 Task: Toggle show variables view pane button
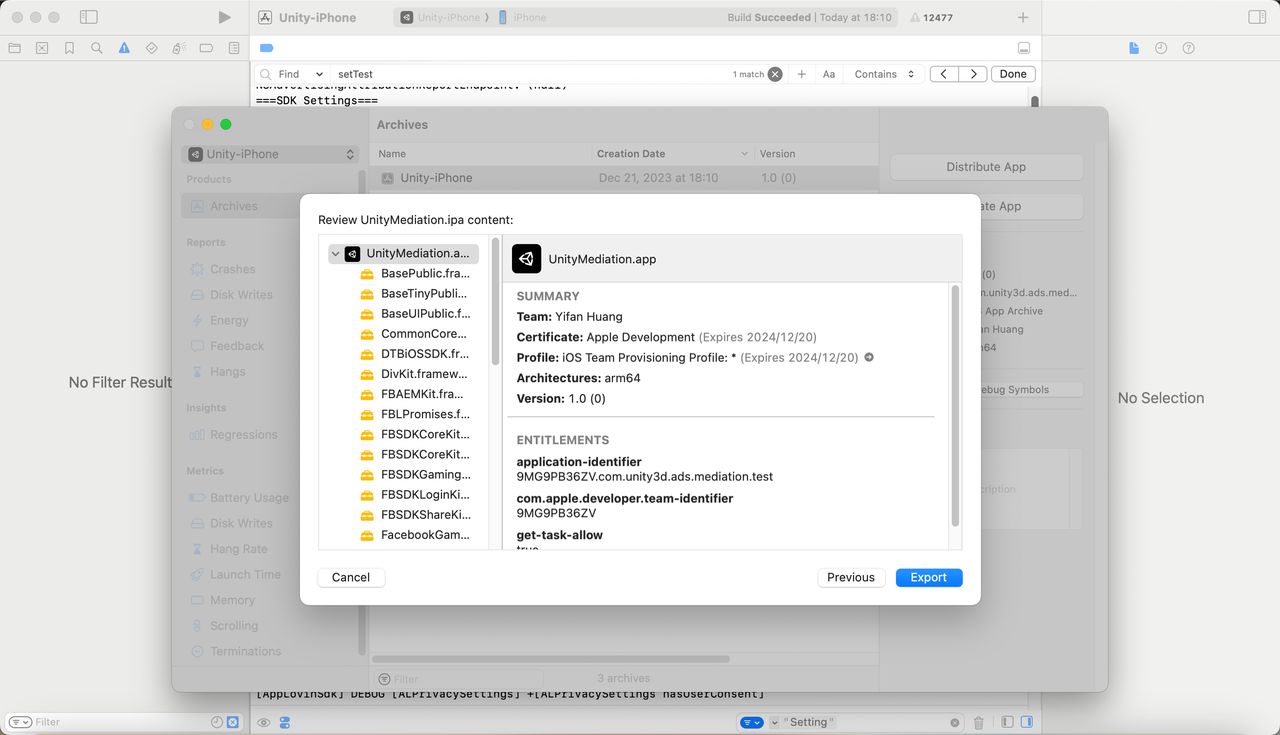pyautogui.click(x=1007, y=722)
